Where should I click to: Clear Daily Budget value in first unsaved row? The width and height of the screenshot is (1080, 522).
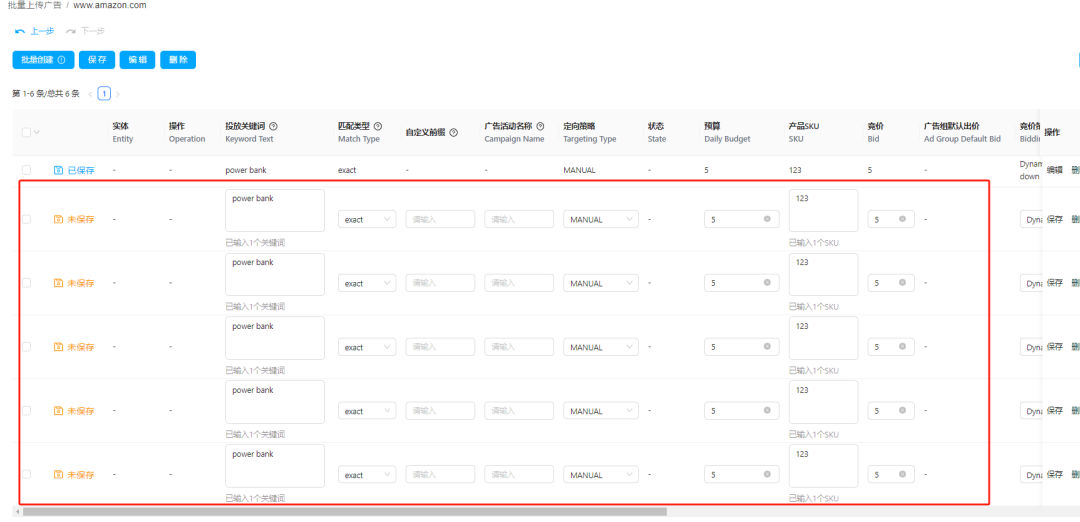click(x=767, y=220)
